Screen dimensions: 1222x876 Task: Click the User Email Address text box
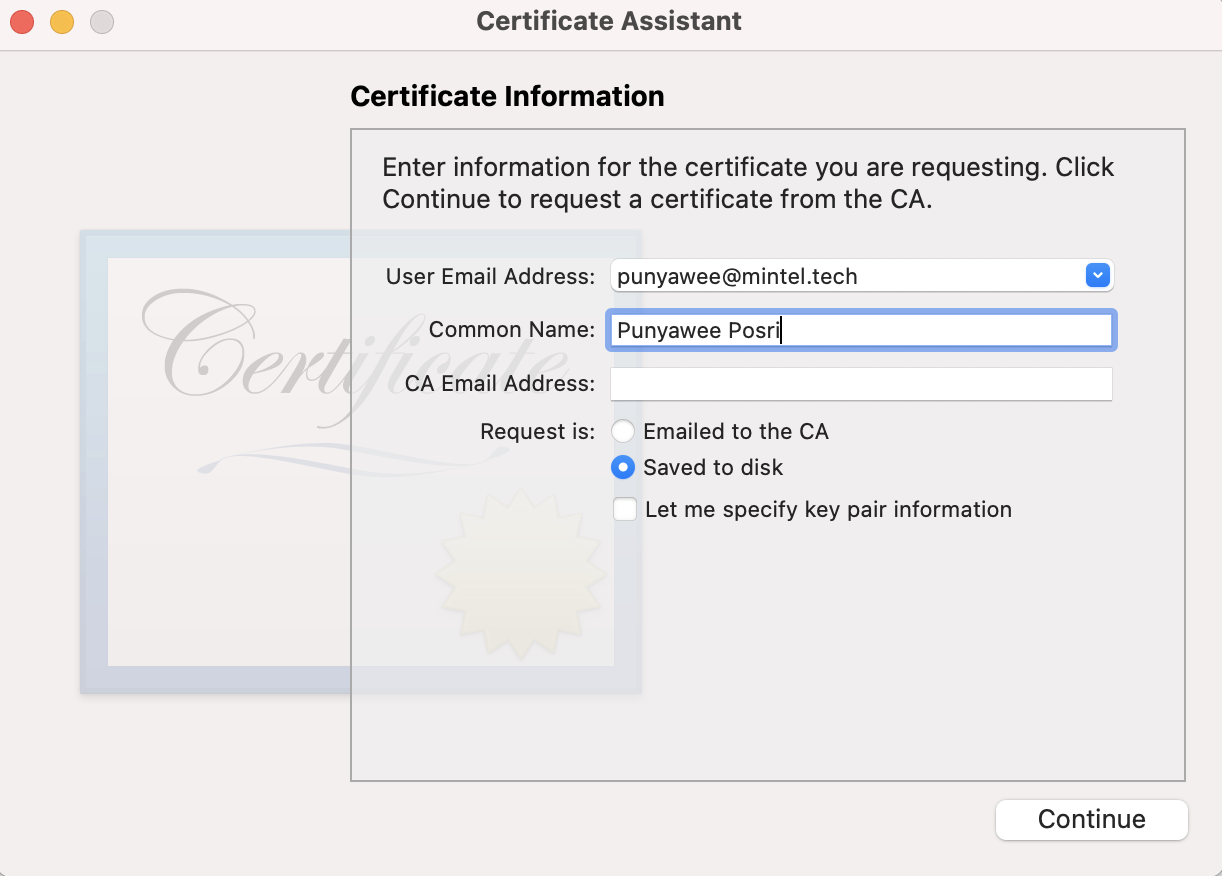(847, 276)
